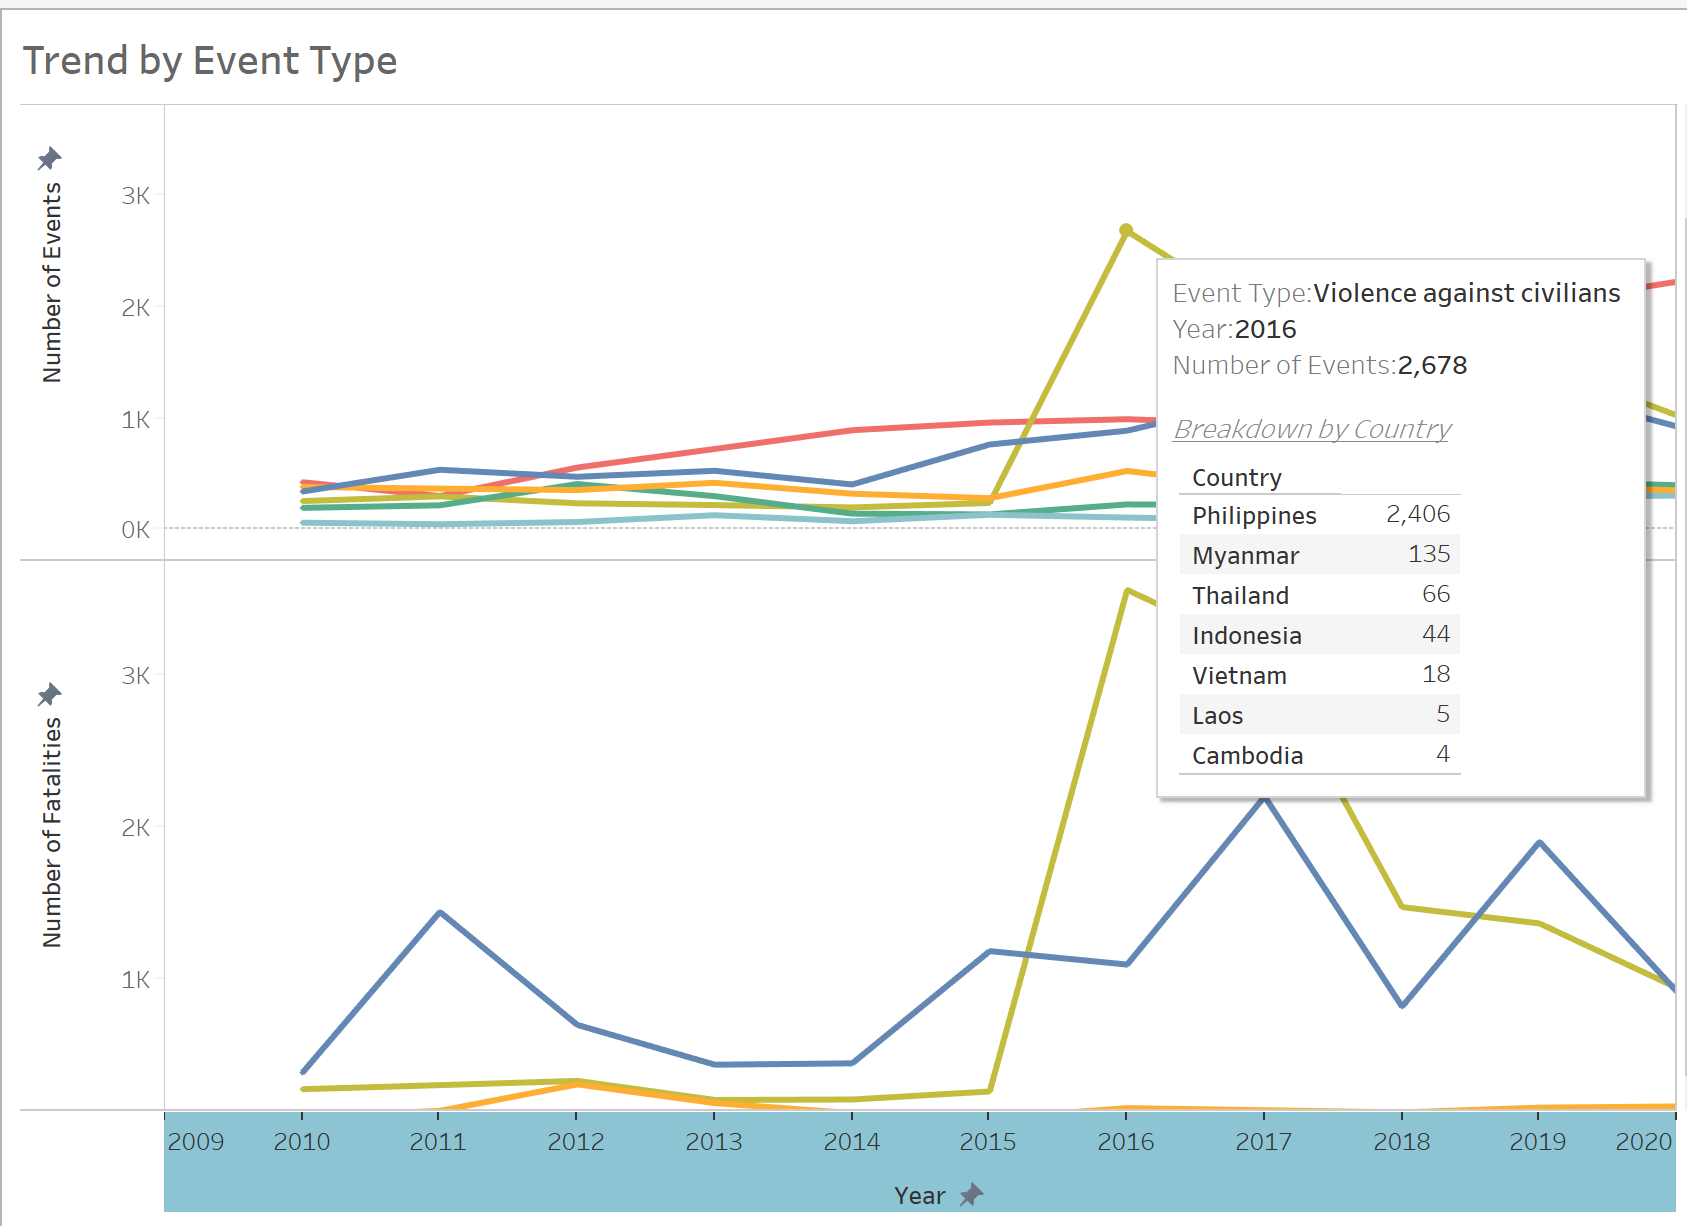Click the 2009 tick label on the Year axis
The width and height of the screenshot is (1687, 1226).
tap(196, 1141)
